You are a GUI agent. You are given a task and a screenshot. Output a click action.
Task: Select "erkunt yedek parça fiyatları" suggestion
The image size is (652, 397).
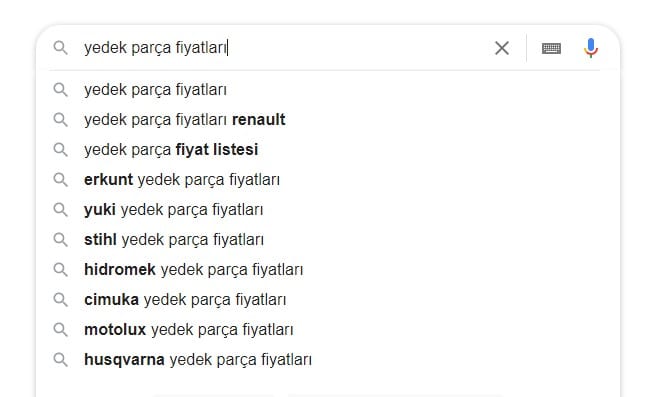(328, 180)
